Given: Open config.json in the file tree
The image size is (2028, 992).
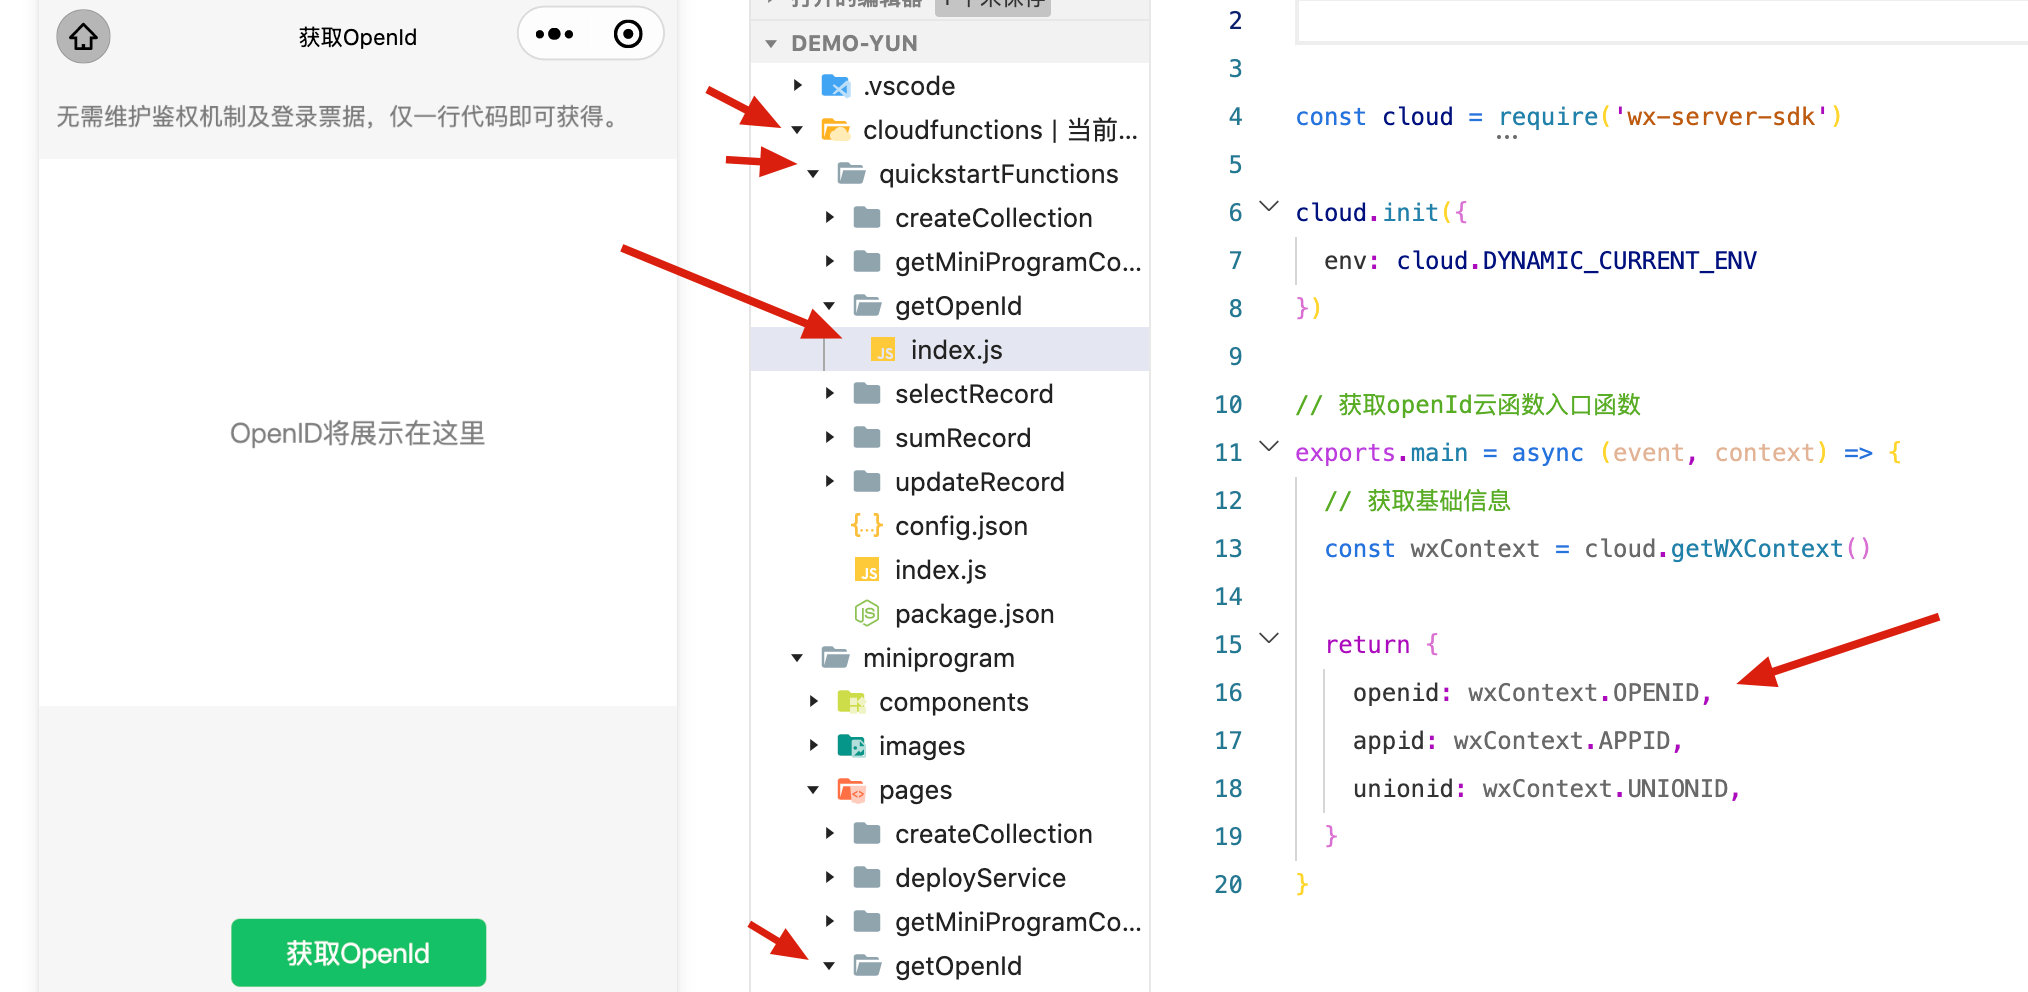Looking at the screenshot, I should (x=961, y=526).
